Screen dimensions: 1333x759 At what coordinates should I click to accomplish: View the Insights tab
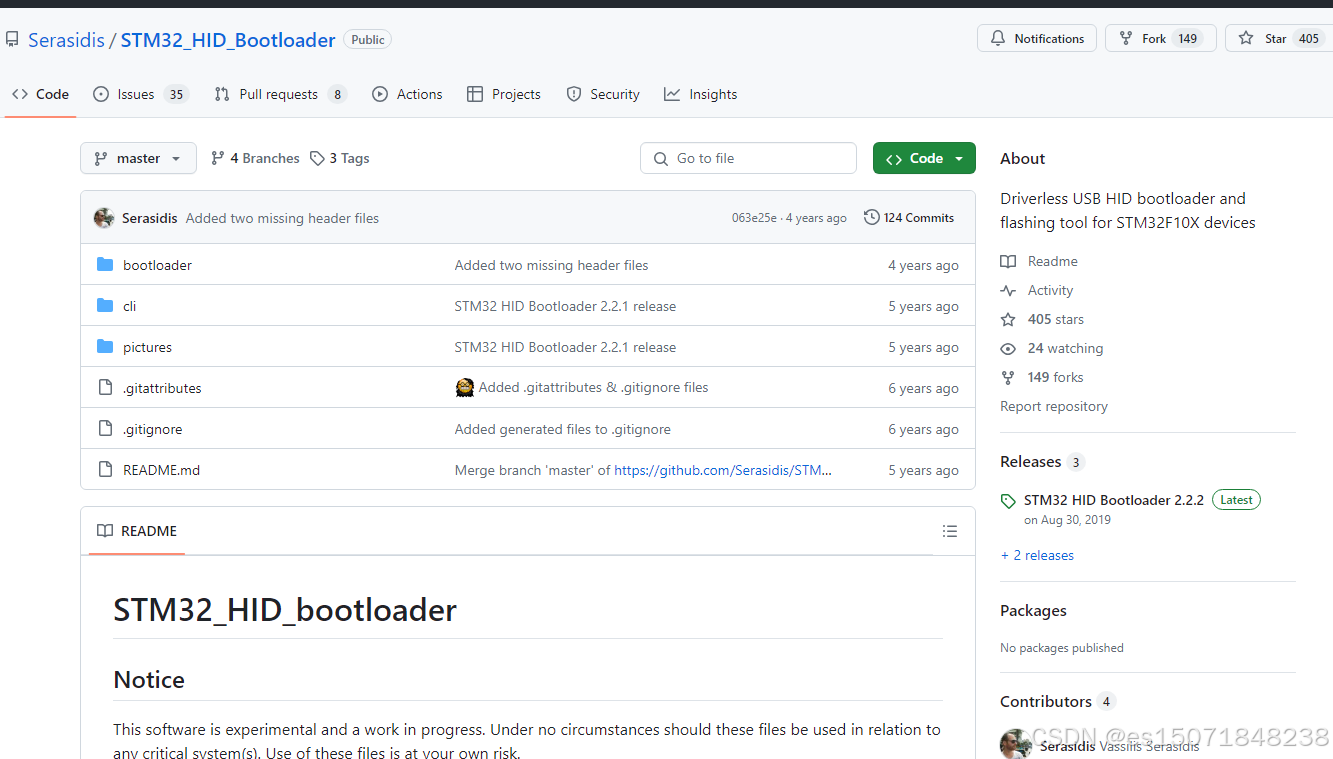[x=701, y=94]
